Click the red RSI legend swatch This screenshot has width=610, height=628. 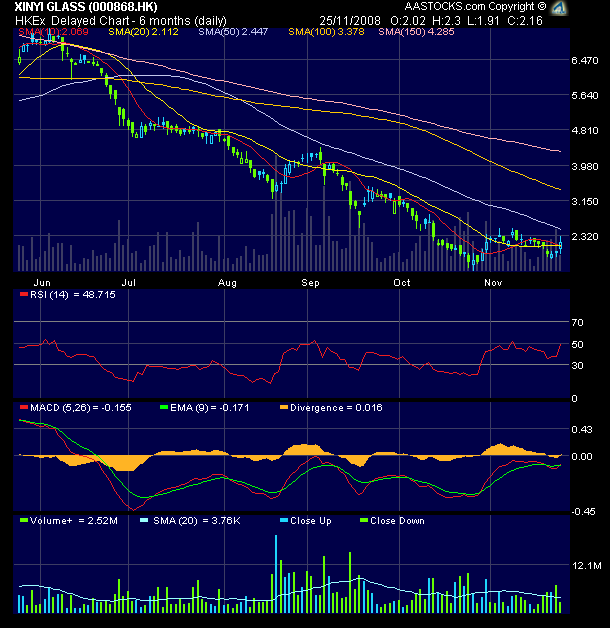24,294
